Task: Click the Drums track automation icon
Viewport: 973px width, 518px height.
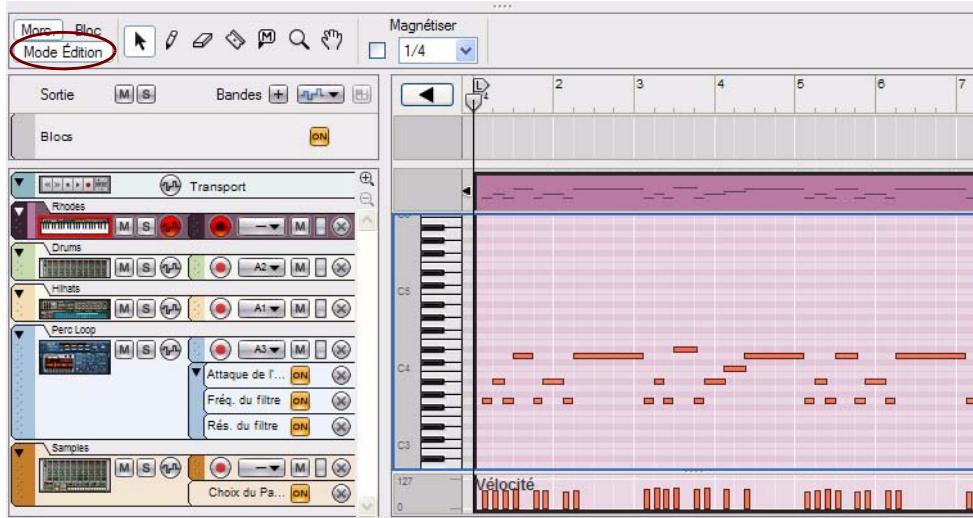Action: pos(171,268)
